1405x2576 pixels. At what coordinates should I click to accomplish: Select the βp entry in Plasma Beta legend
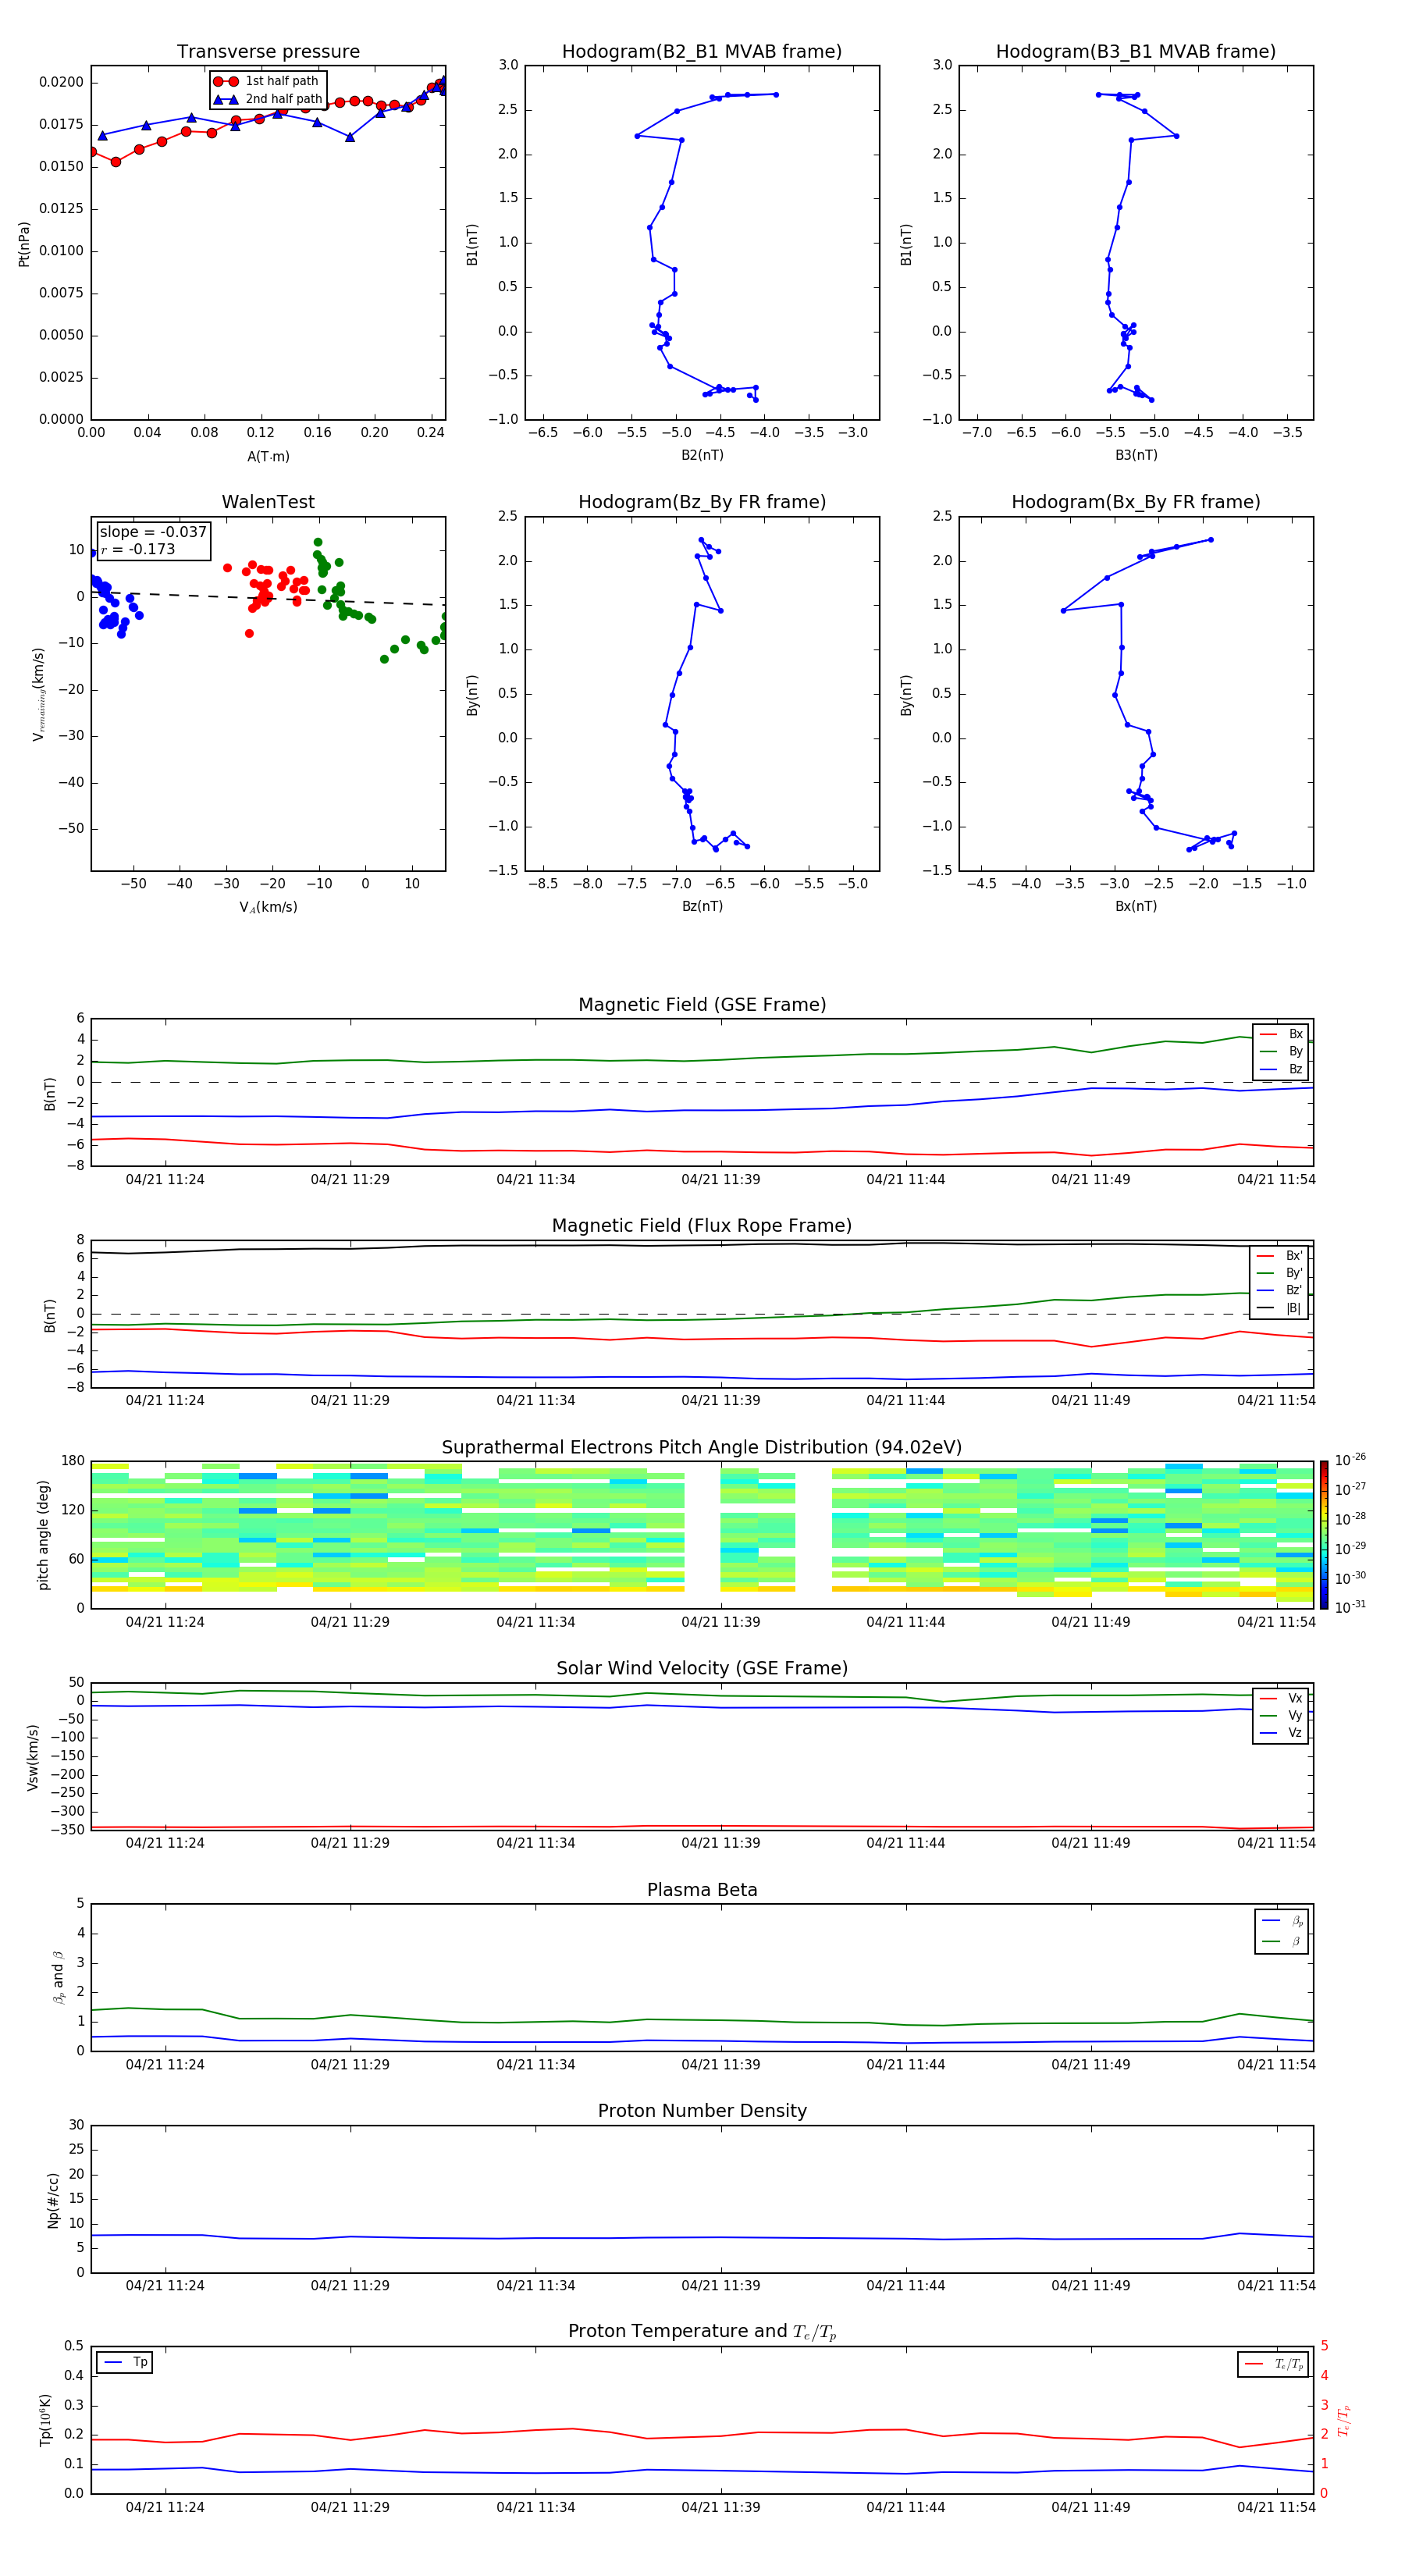point(1283,1921)
